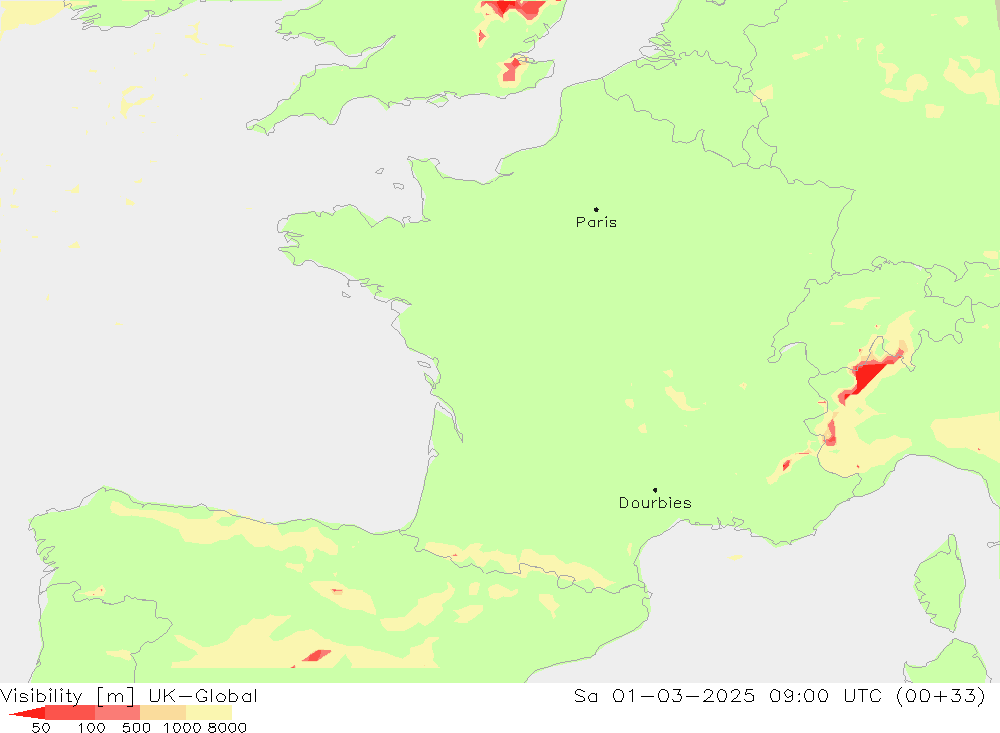Screen dimensions: 1000x733
Task: Click the orange 500–1000 m legend swatch
Action: click(x=163, y=713)
